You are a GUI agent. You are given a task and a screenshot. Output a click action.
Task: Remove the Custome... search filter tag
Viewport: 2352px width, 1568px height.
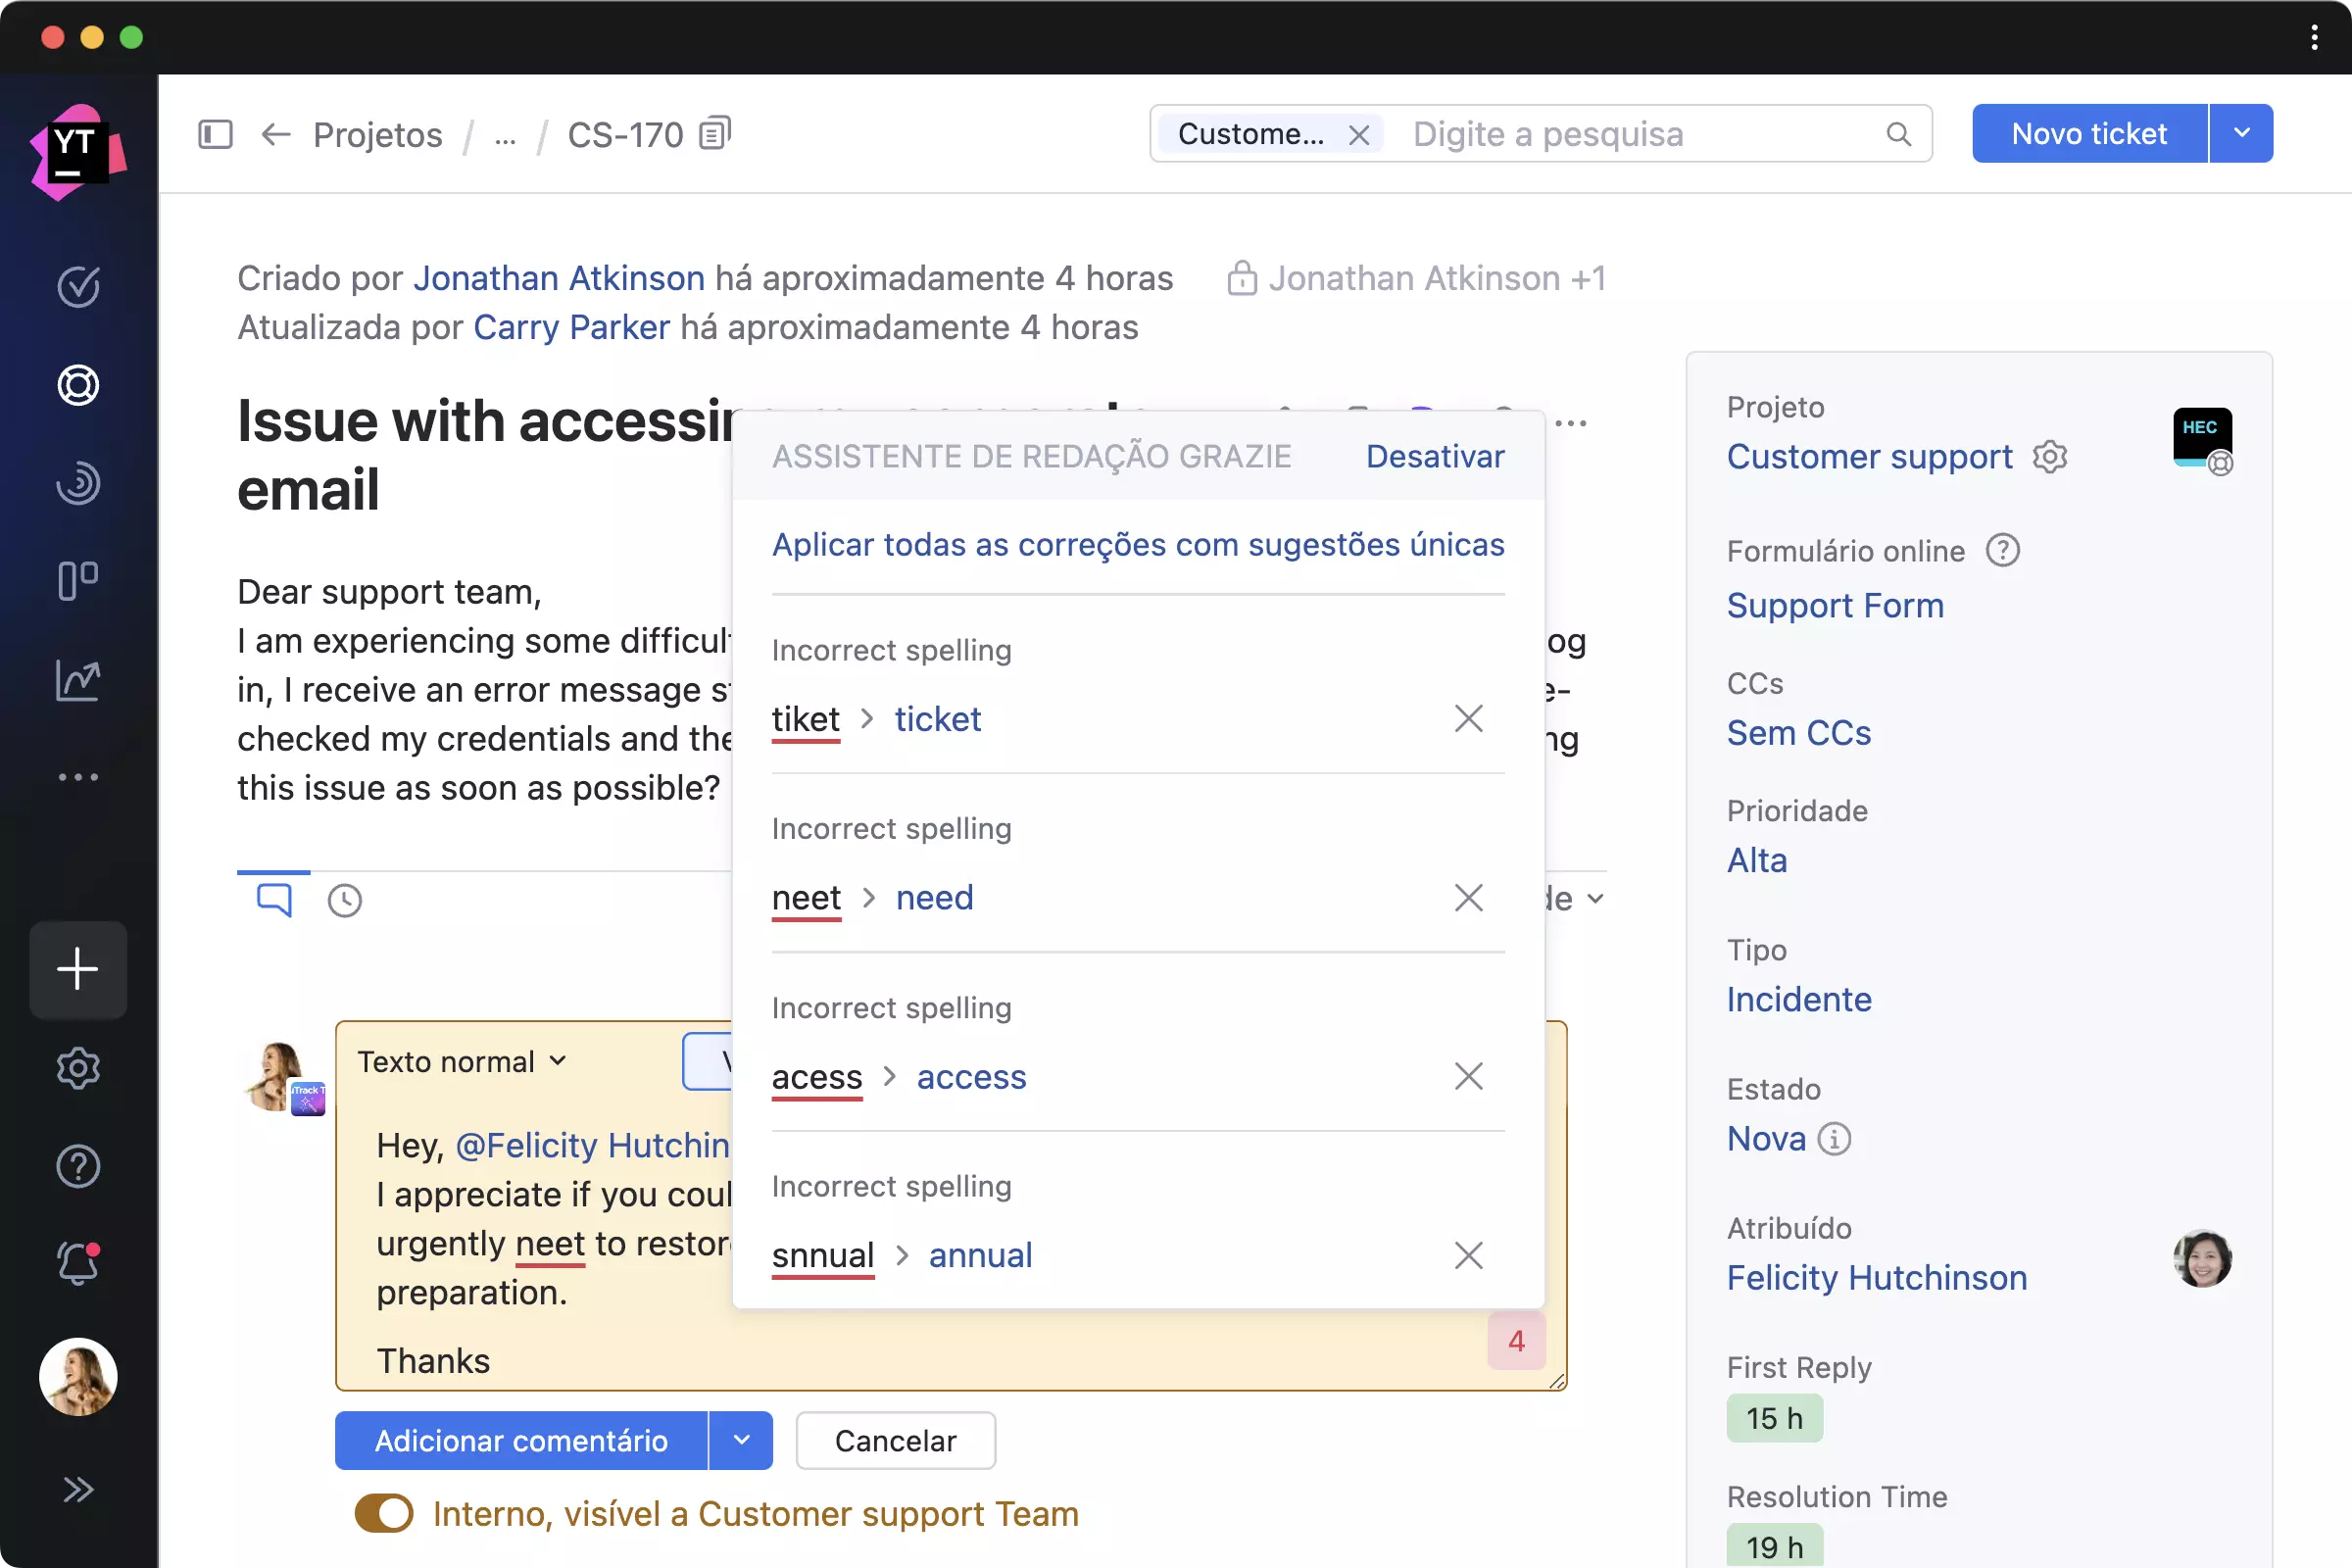(x=1358, y=134)
